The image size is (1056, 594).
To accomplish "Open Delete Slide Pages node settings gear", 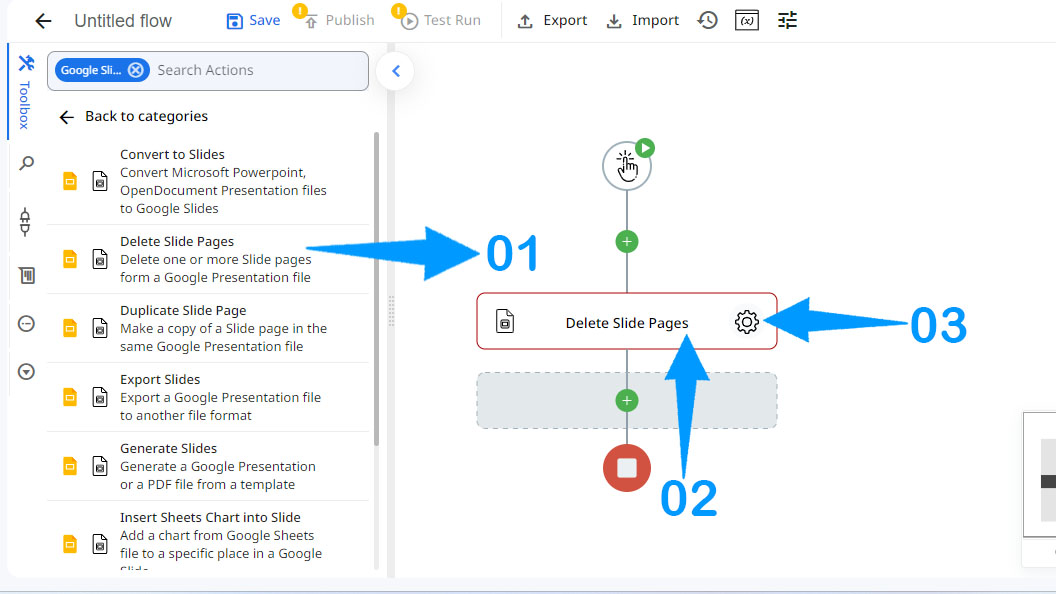I will tap(747, 322).
